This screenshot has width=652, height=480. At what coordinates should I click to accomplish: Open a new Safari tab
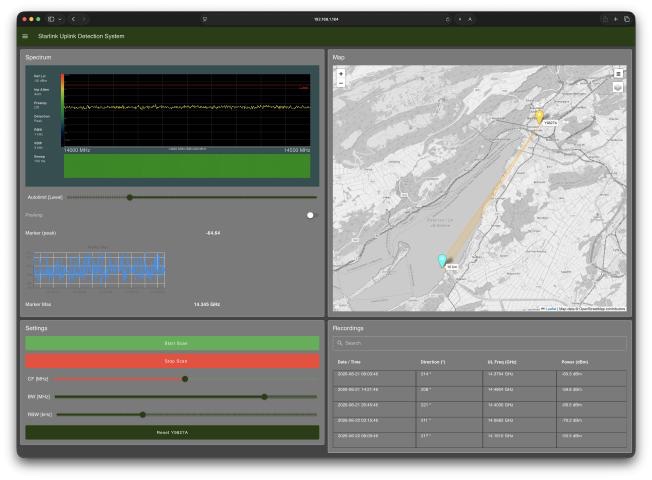point(615,19)
